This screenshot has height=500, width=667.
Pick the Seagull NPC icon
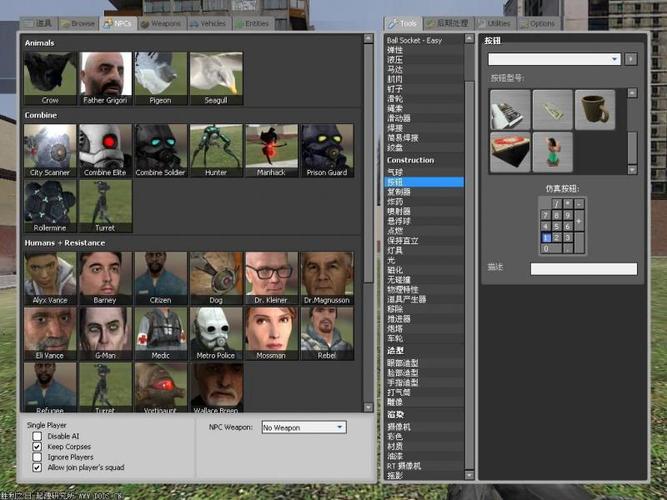point(216,78)
